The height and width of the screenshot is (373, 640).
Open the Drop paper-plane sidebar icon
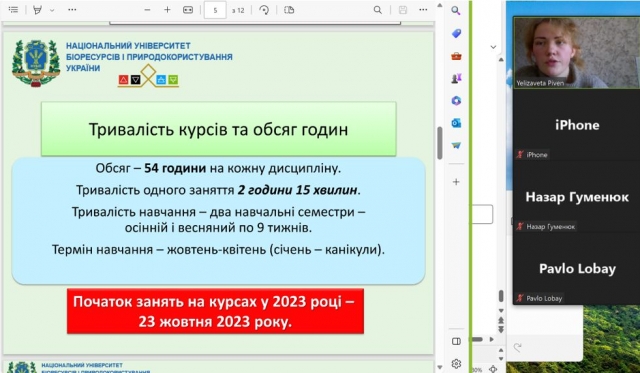tap(456, 145)
